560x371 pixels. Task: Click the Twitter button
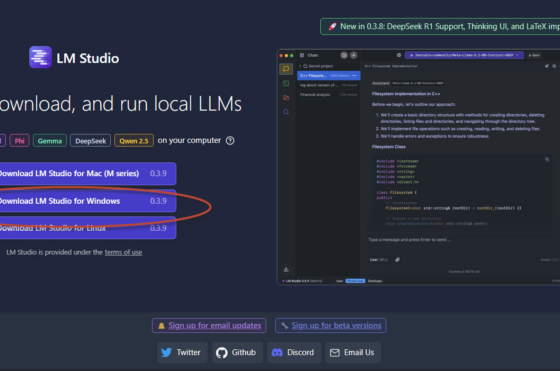point(182,352)
